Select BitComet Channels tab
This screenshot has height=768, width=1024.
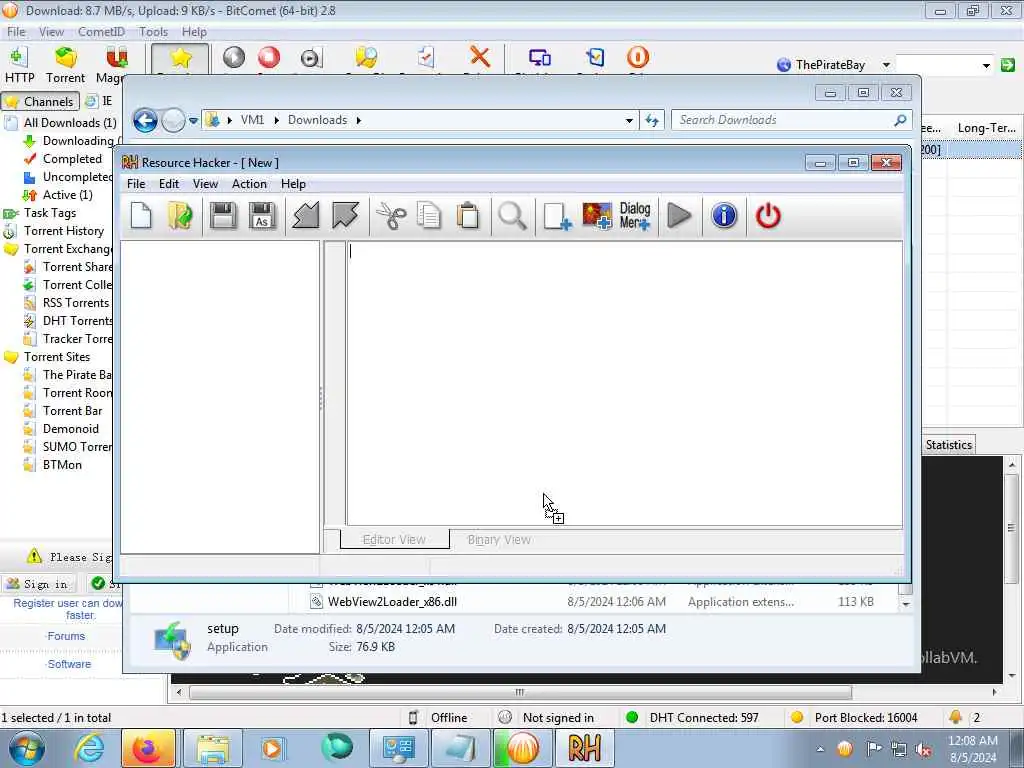40,101
